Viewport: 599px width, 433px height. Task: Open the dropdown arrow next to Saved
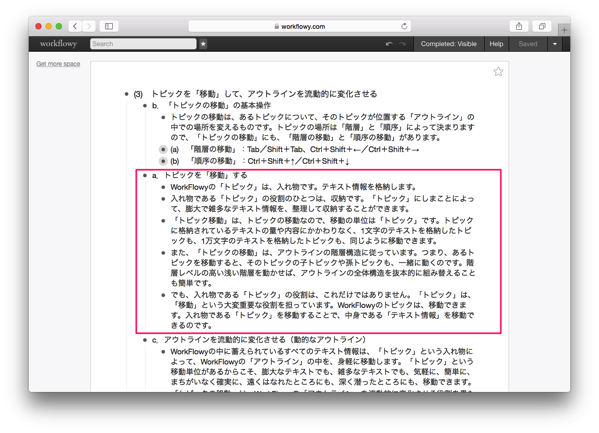click(x=555, y=44)
